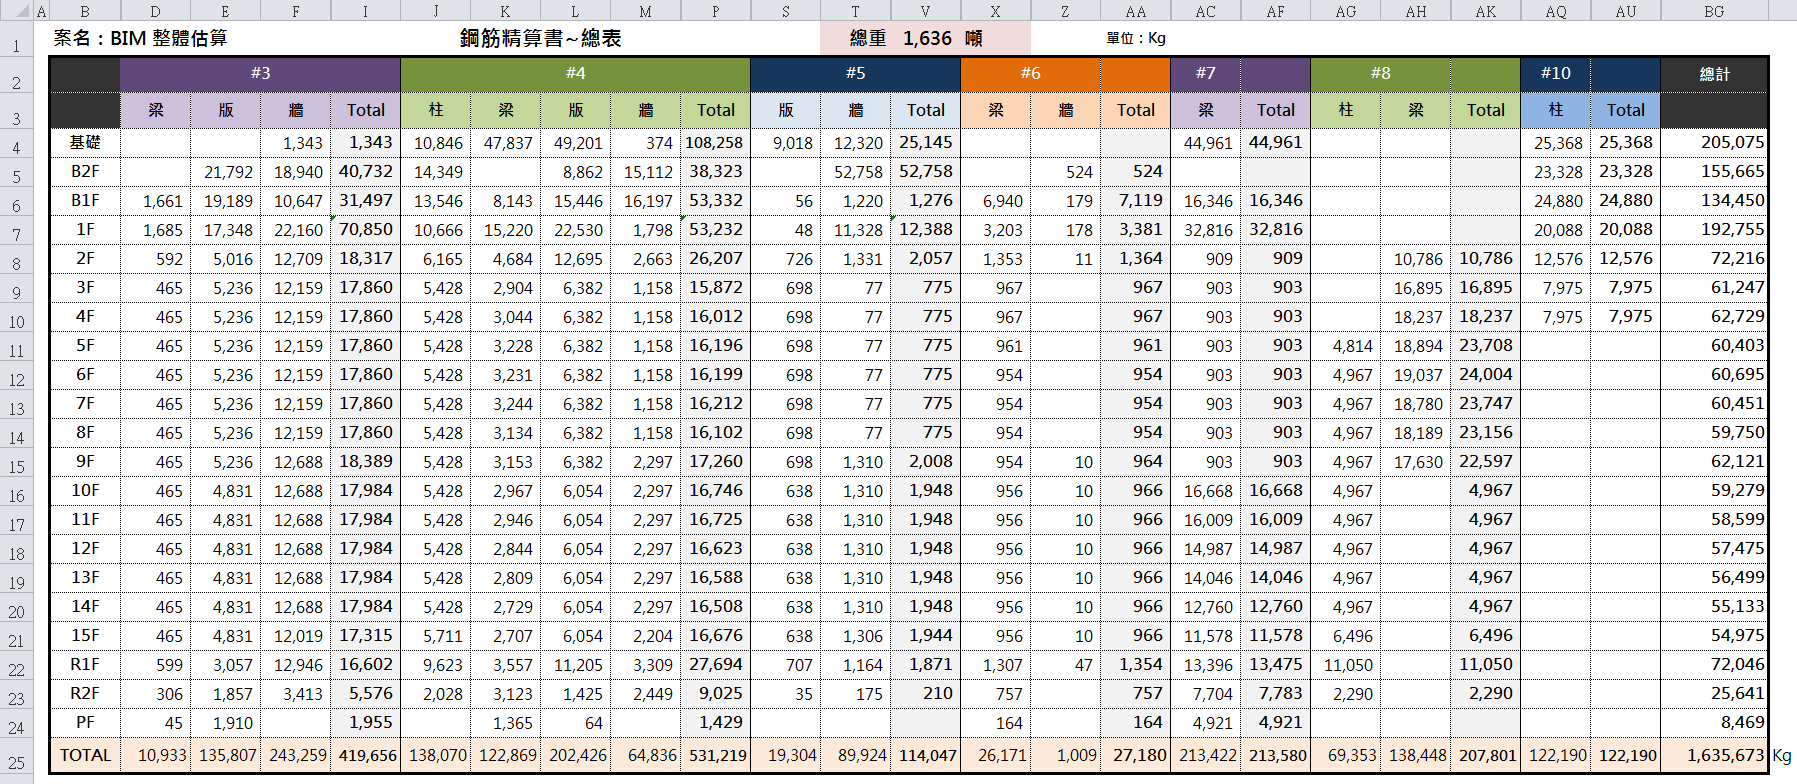1797x784 pixels.
Task: Select cell 213,580 in the TOTAL row
Action: click(1275, 755)
